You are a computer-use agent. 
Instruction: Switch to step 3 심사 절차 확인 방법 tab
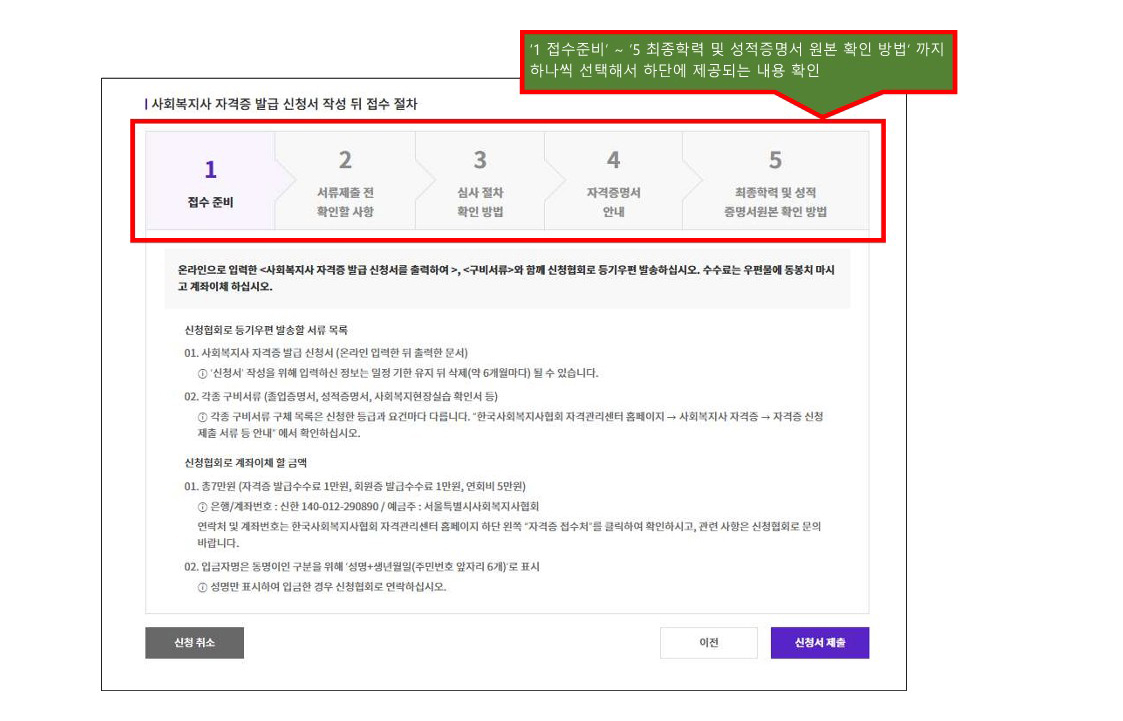[x=480, y=180]
